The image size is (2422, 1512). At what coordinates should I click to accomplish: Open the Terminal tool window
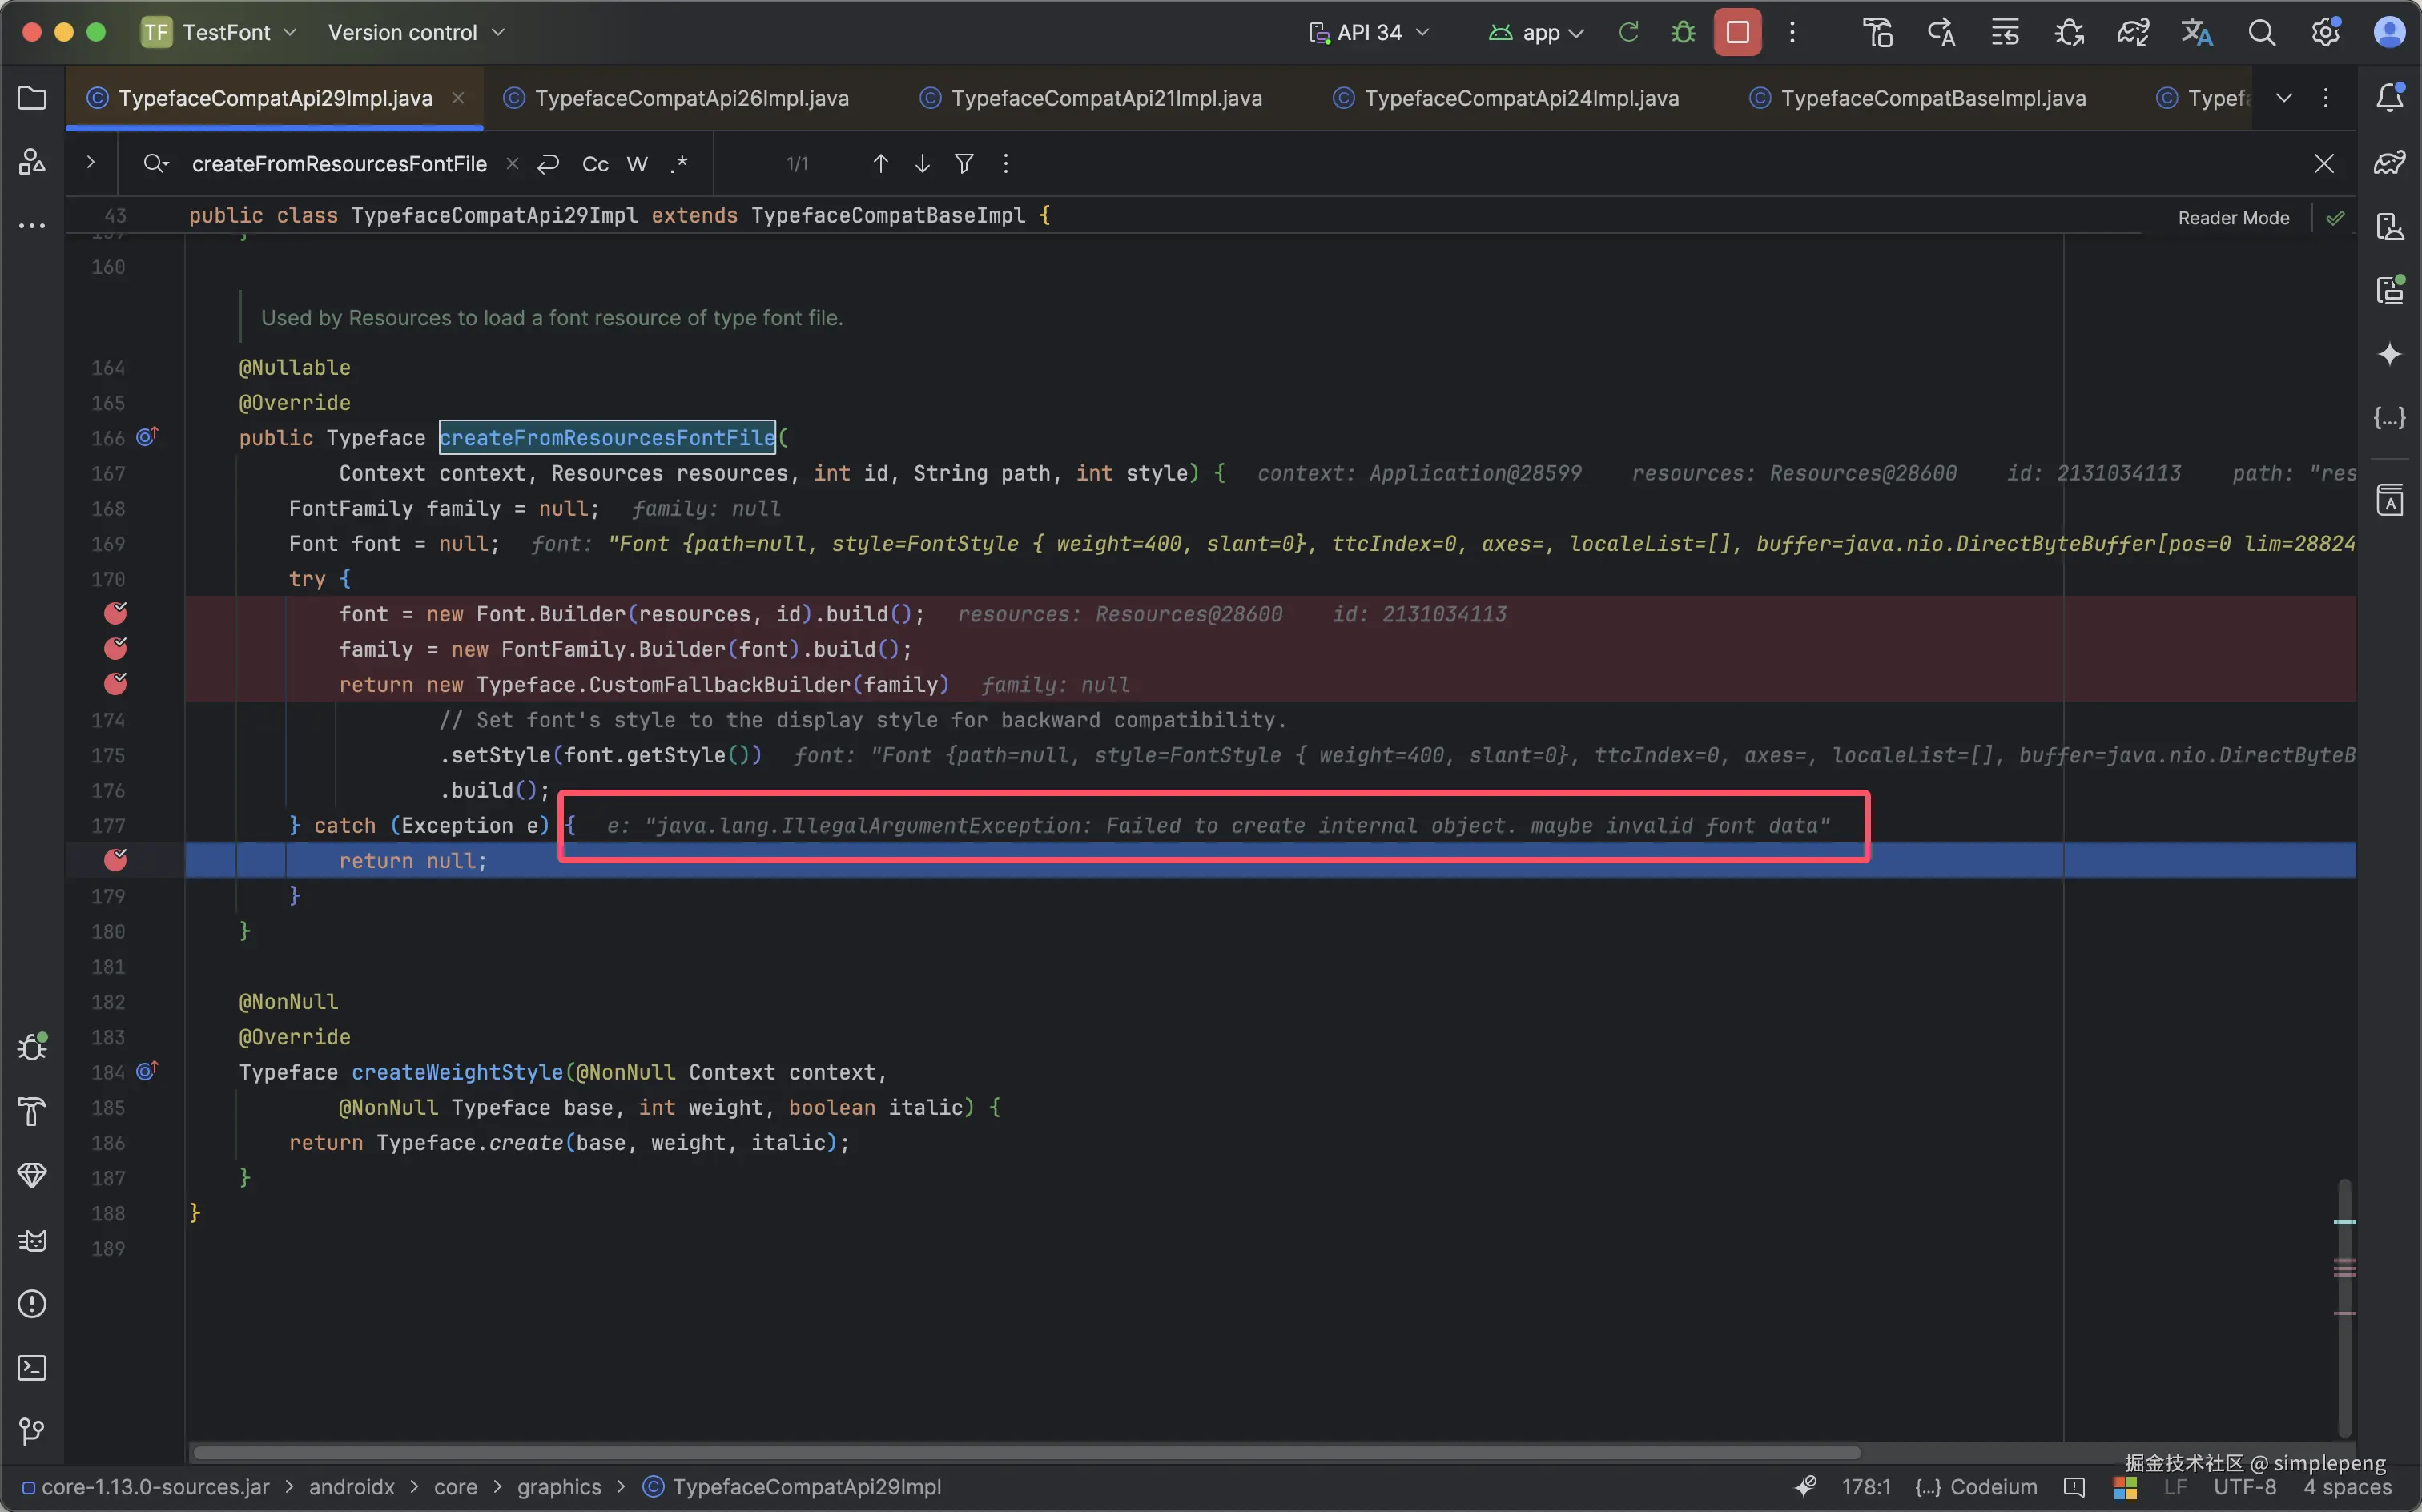(x=32, y=1367)
